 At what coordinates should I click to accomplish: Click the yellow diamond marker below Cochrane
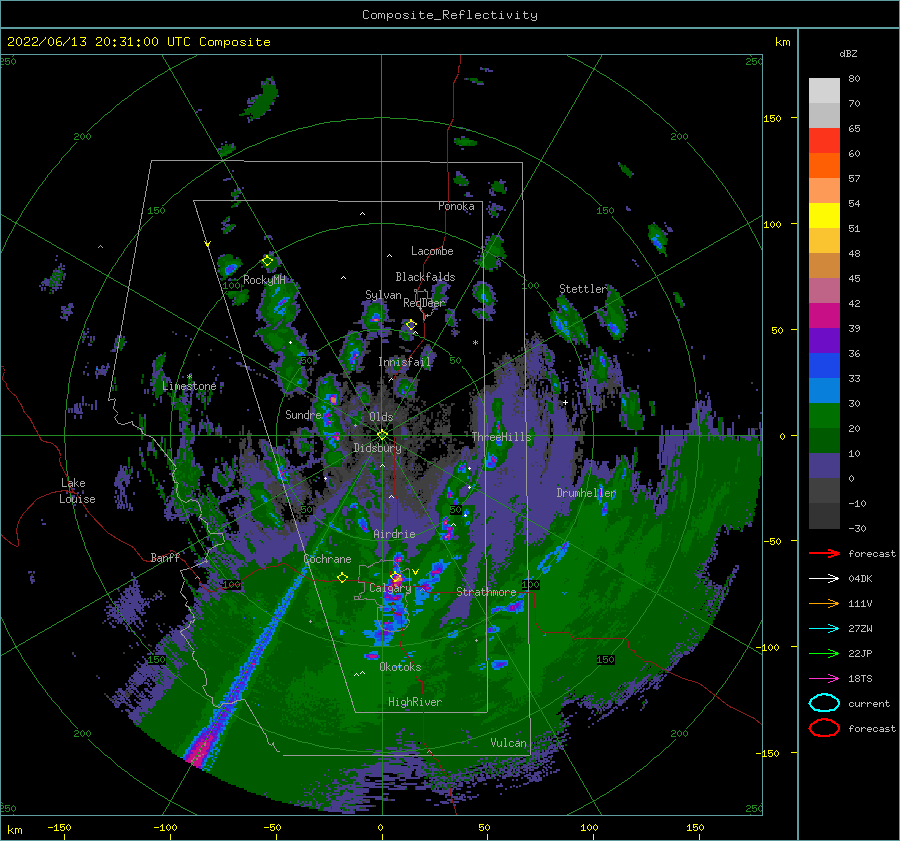(x=342, y=577)
